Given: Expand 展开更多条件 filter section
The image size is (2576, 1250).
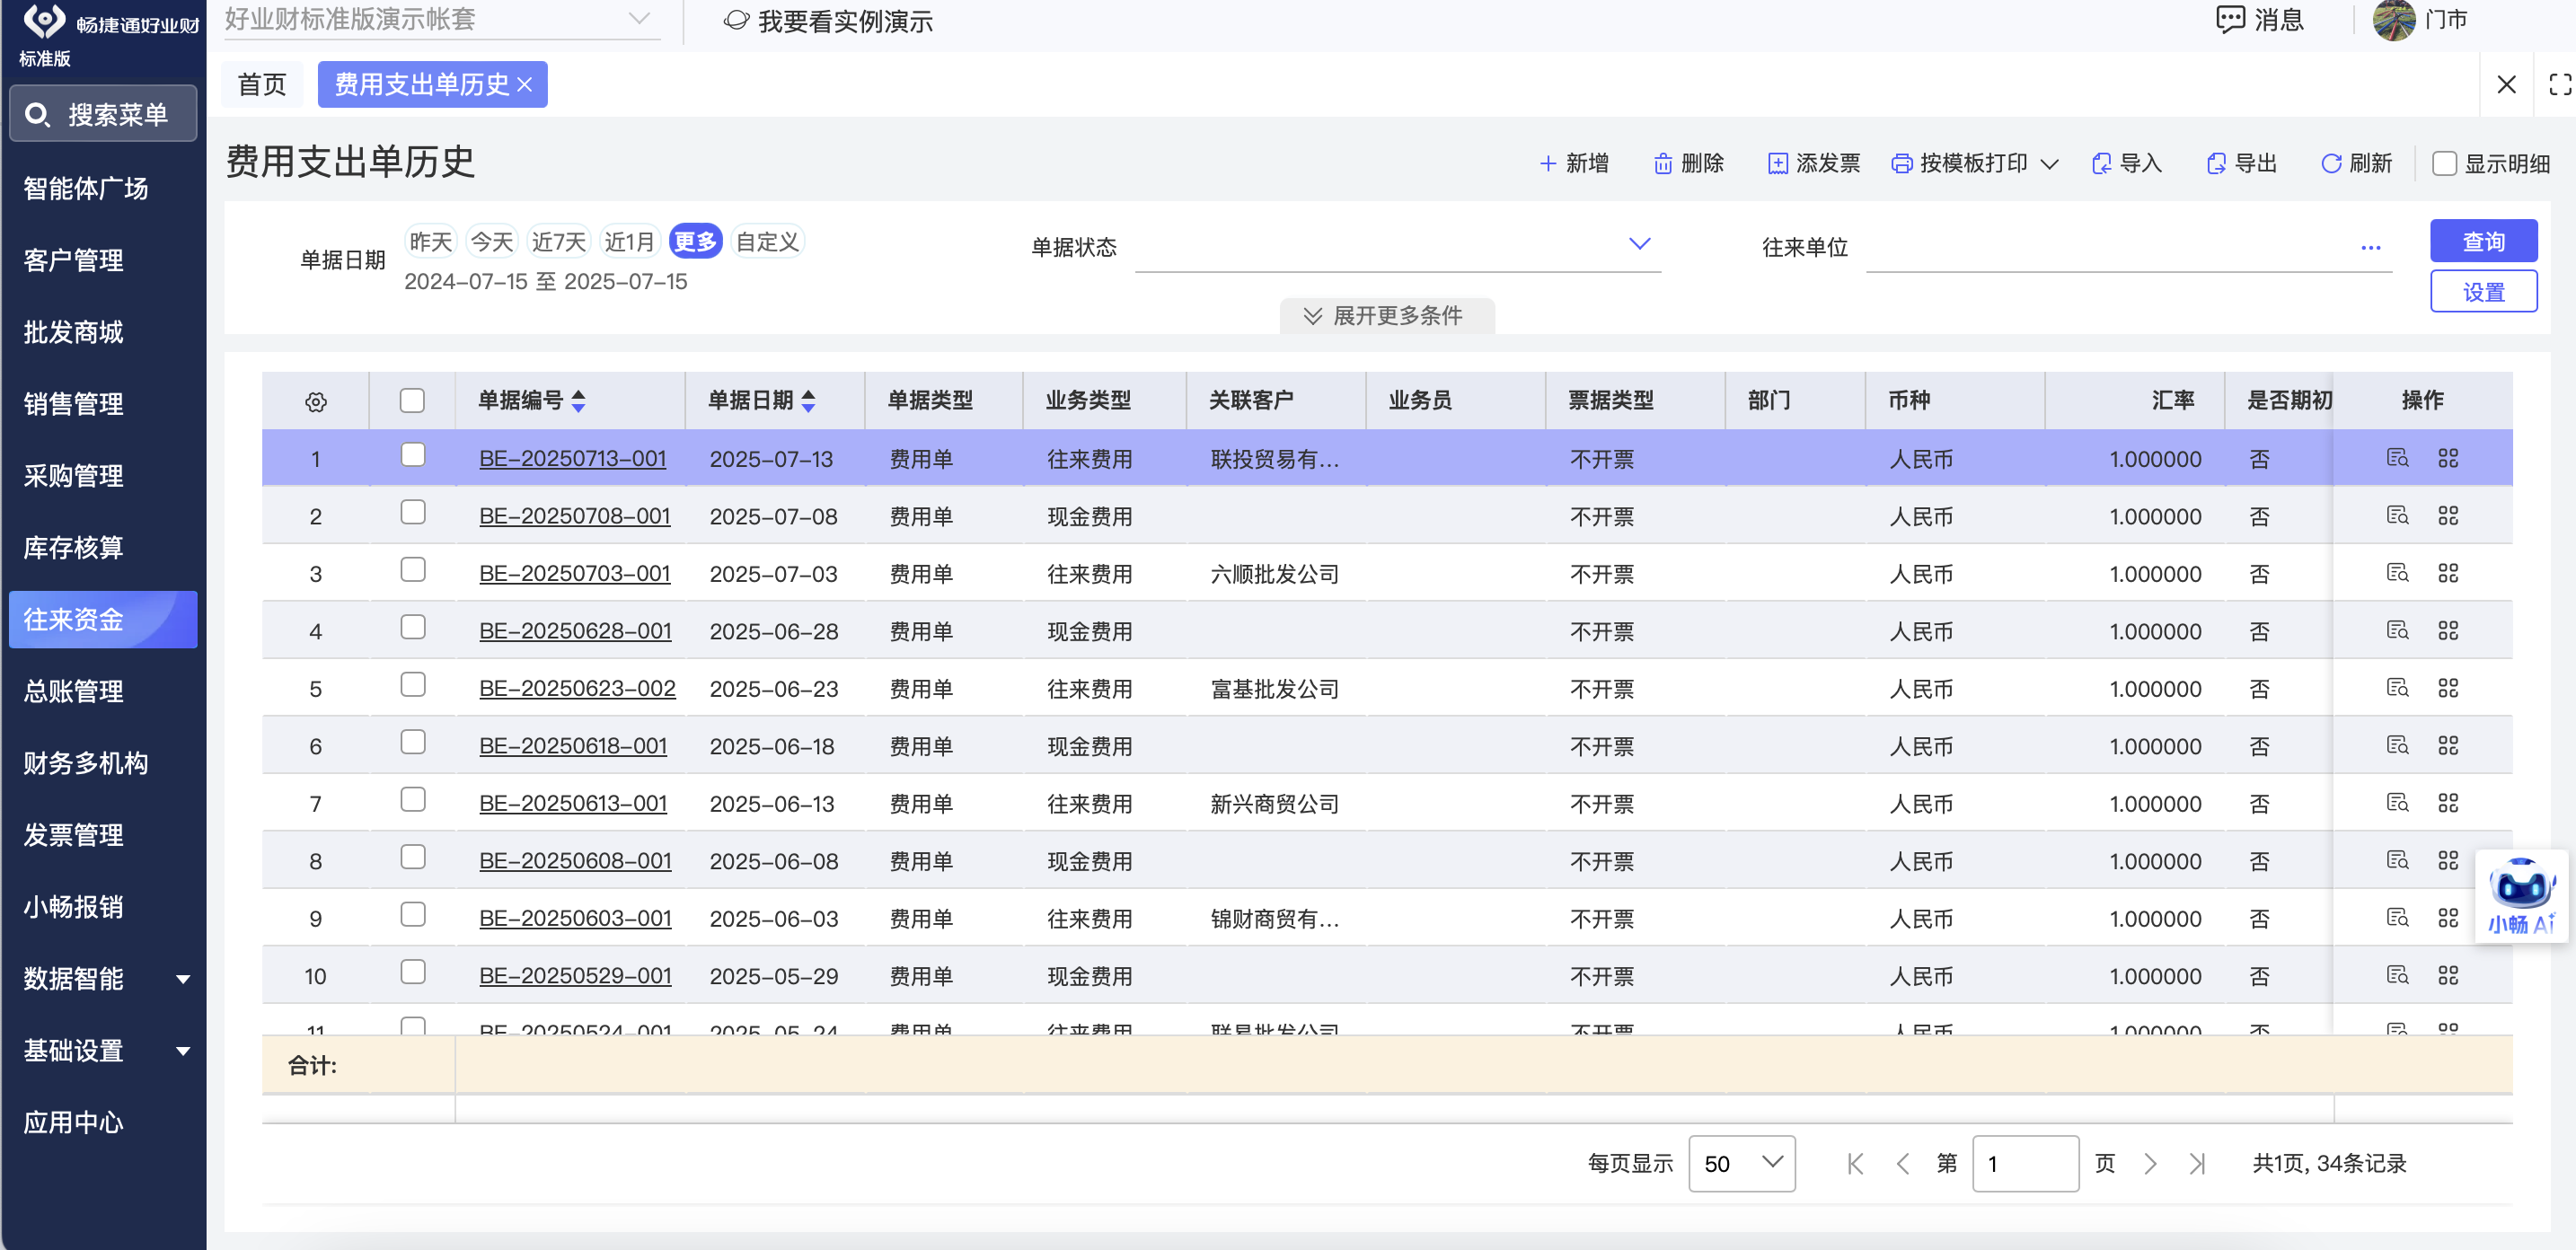Looking at the screenshot, I should click(1386, 316).
